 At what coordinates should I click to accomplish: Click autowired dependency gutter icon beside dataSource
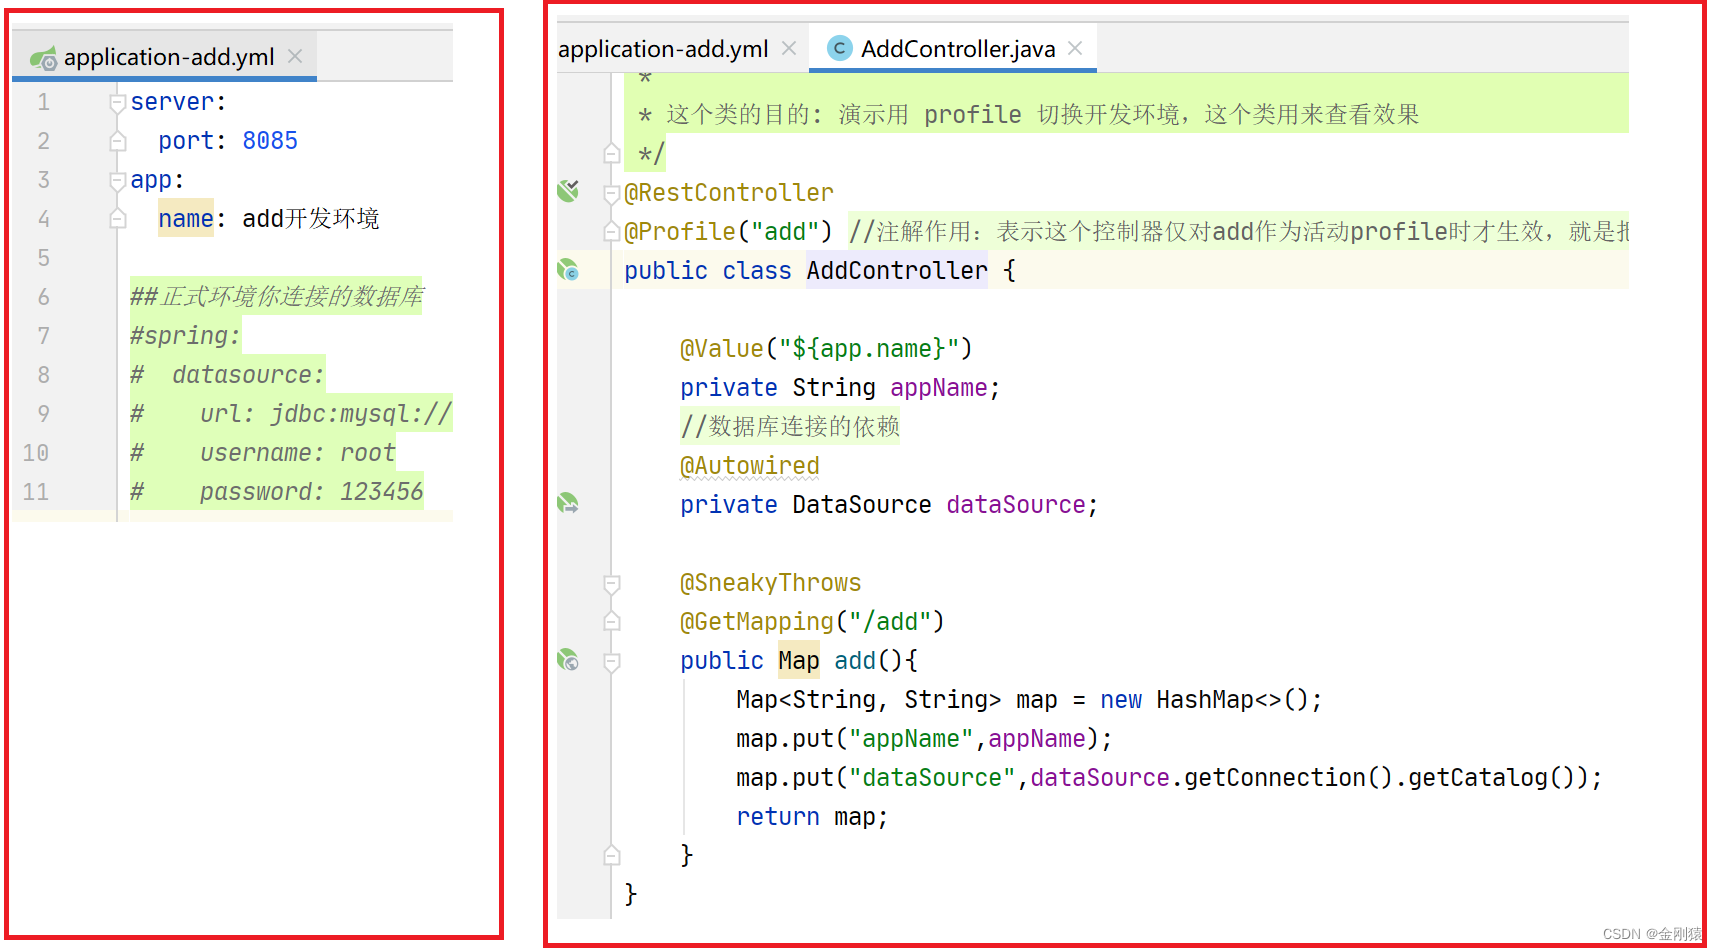tap(568, 504)
